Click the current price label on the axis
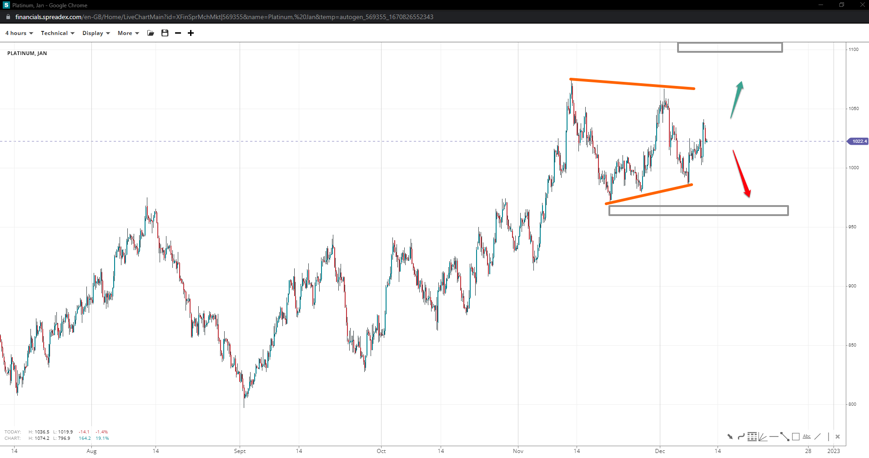 857,141
